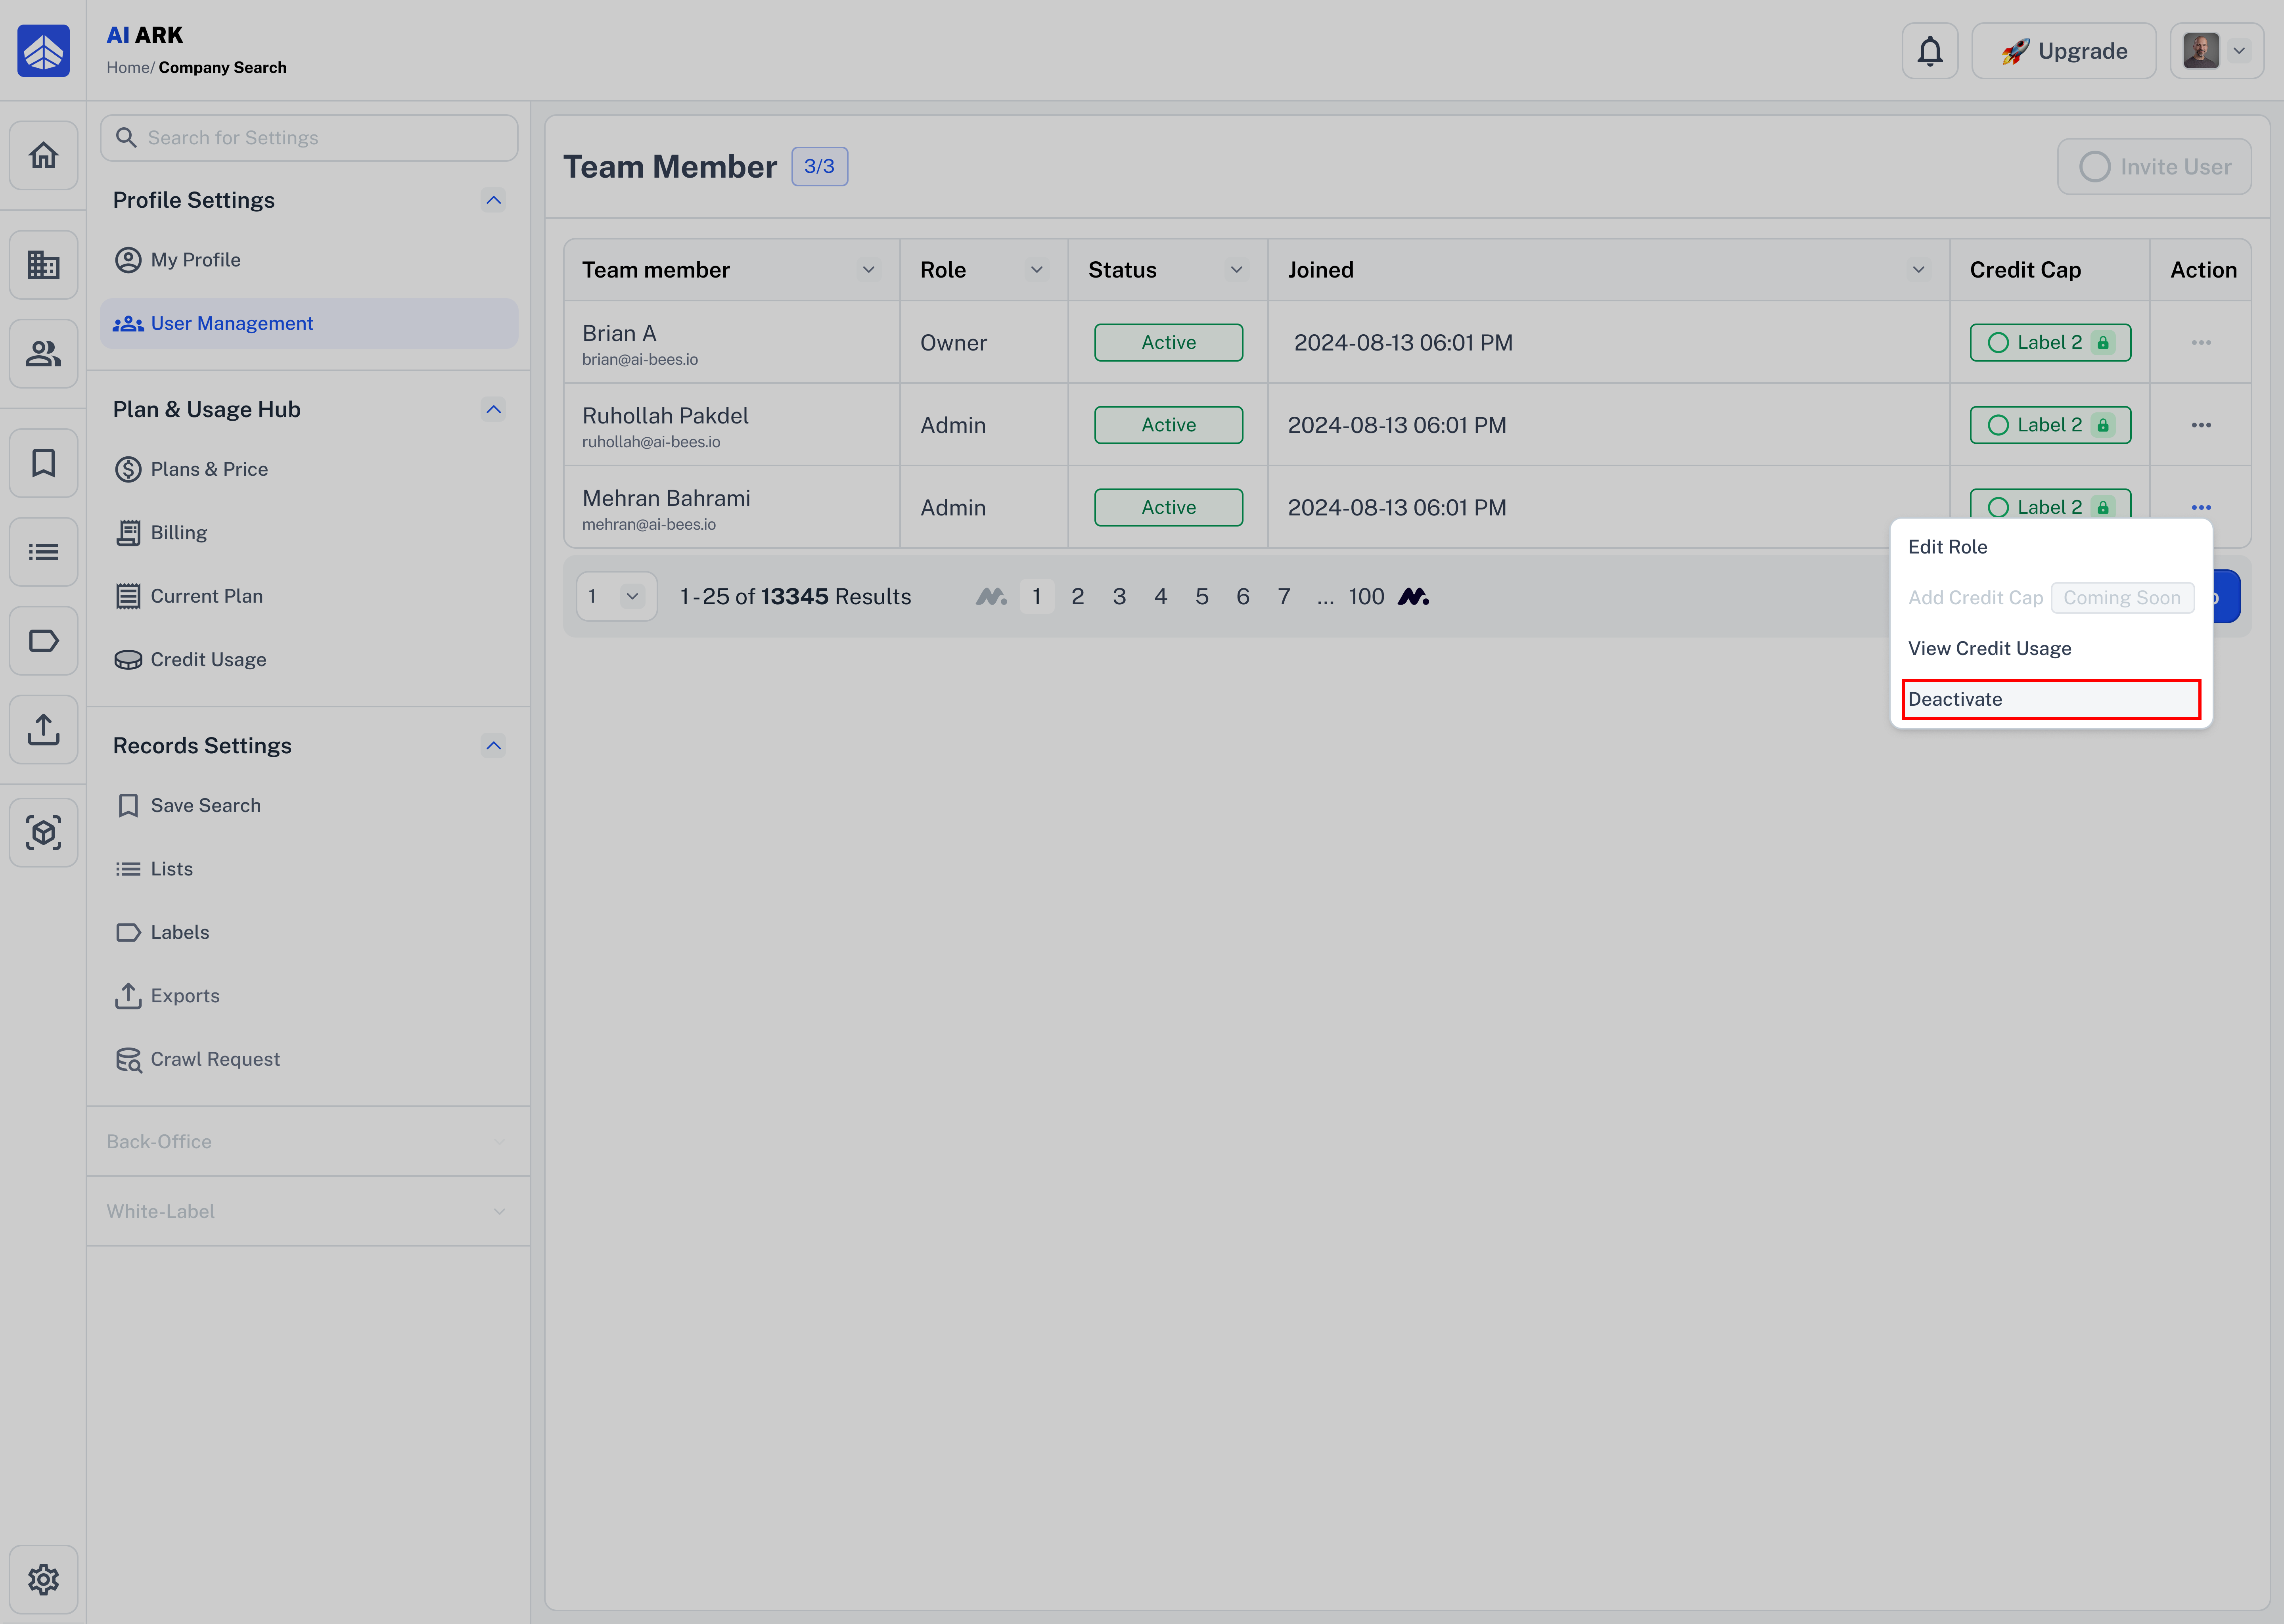The image size is (2284, 1624).
Task: Open Labels settings in sidebar
Action: pos(309,932)
